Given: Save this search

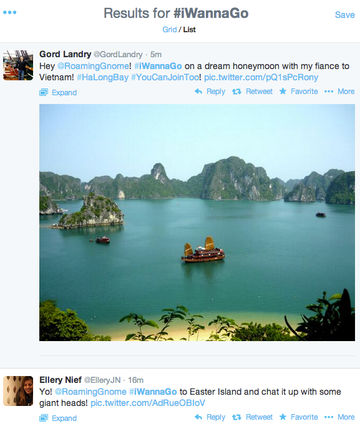Looking at the screenshot, I should click(345, 15).
